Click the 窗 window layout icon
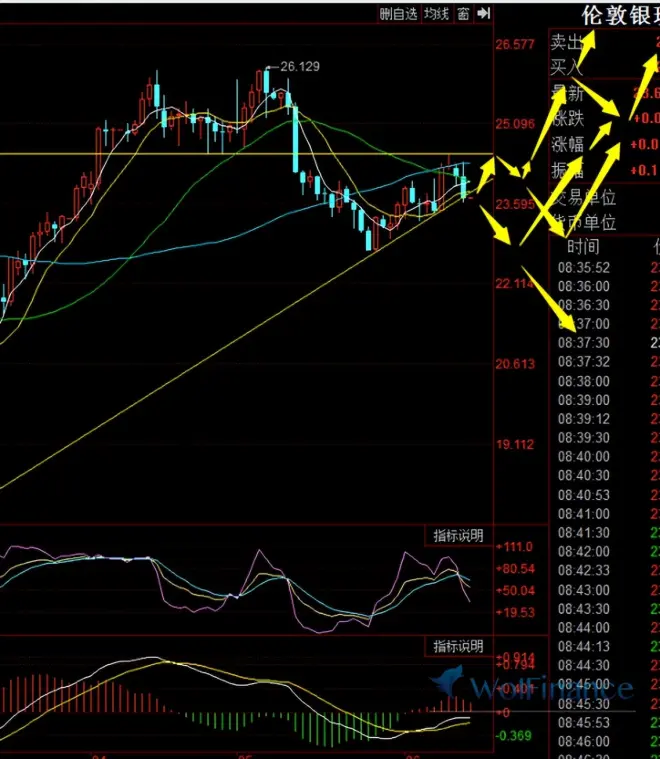The image size is (660, 759). [463, 13]
